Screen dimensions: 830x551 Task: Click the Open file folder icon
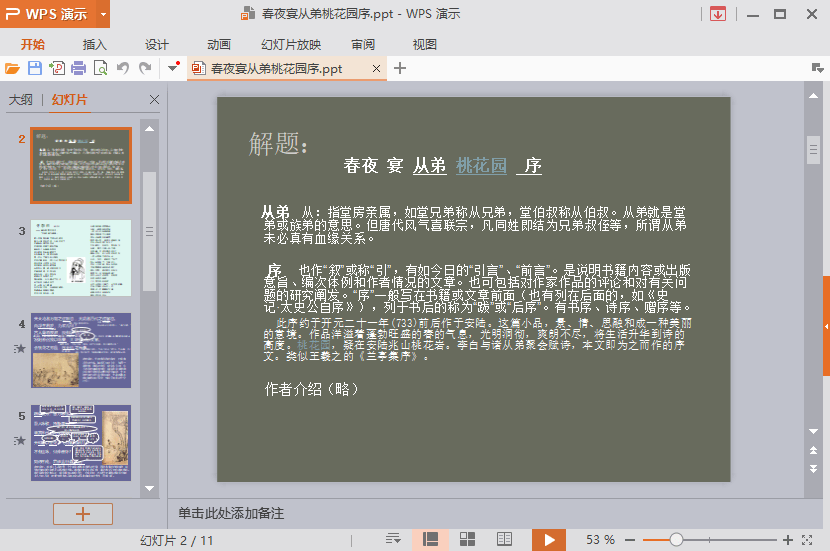12,68
